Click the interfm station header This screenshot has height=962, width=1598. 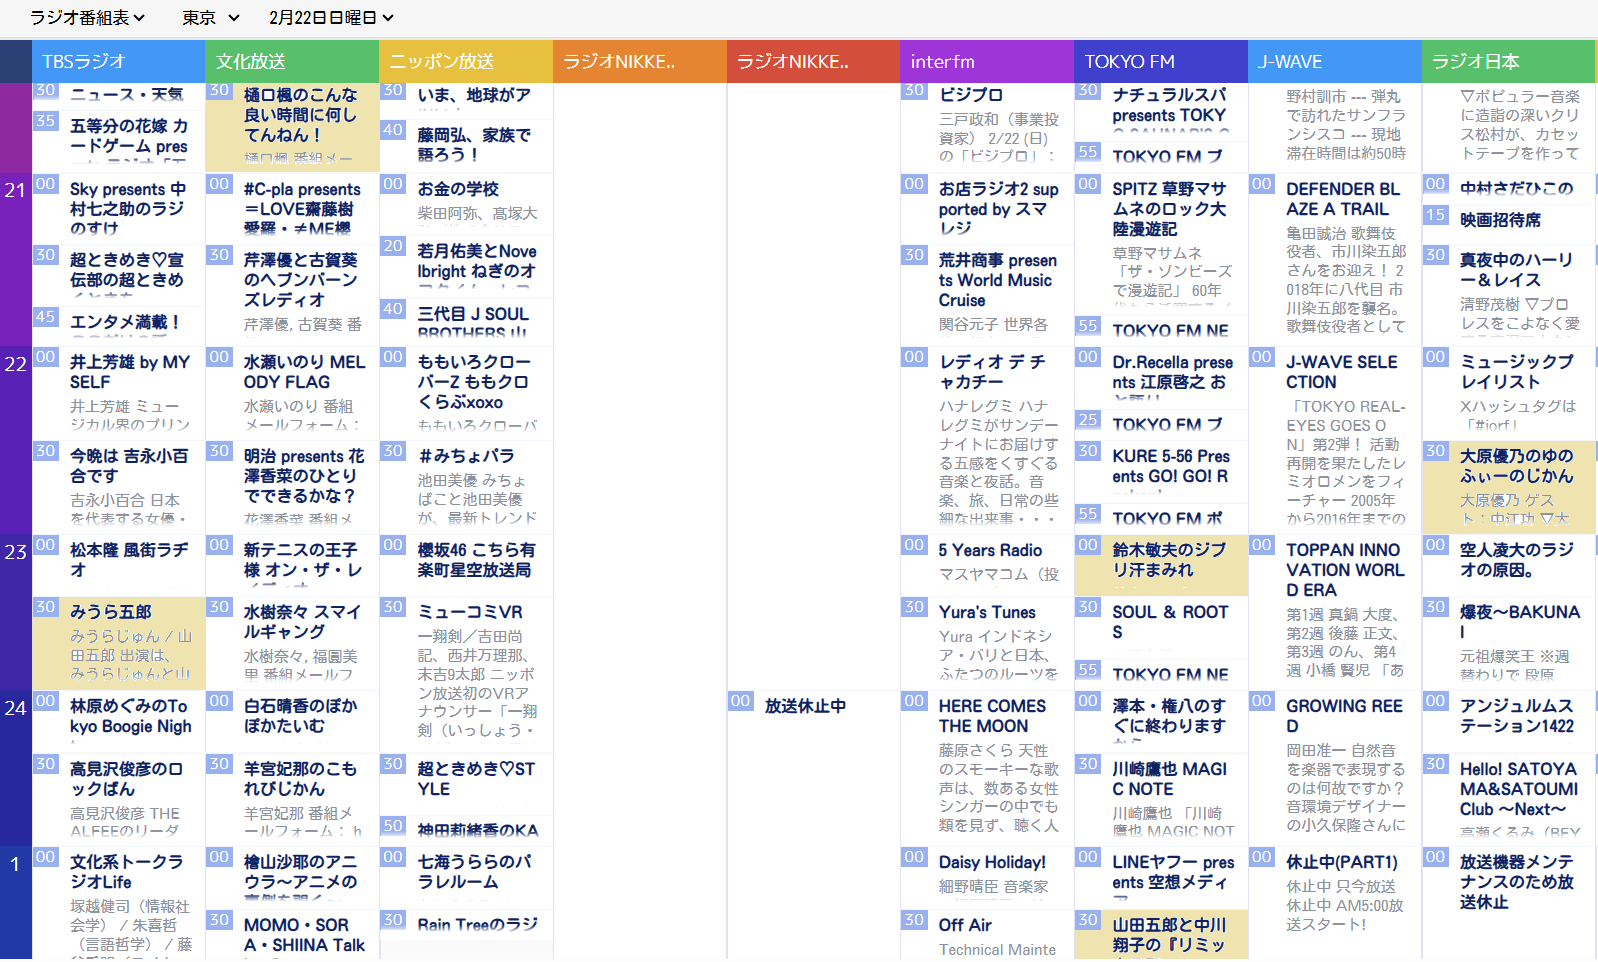[986, 62]
